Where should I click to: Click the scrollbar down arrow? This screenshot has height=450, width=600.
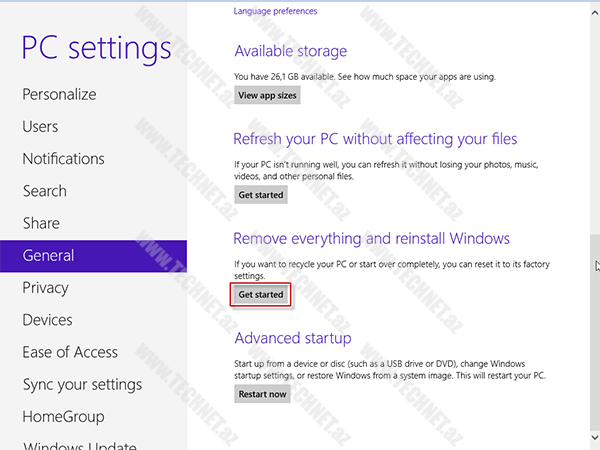(x=595, y=437)
